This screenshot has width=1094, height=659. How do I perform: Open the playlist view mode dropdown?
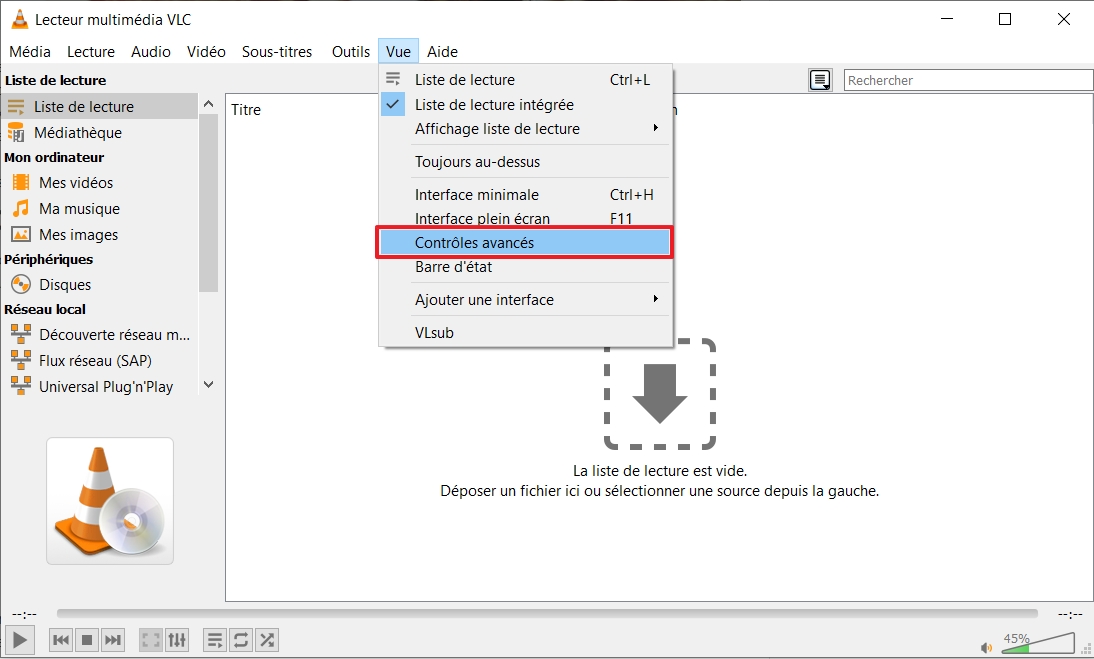tap(820, 80)
